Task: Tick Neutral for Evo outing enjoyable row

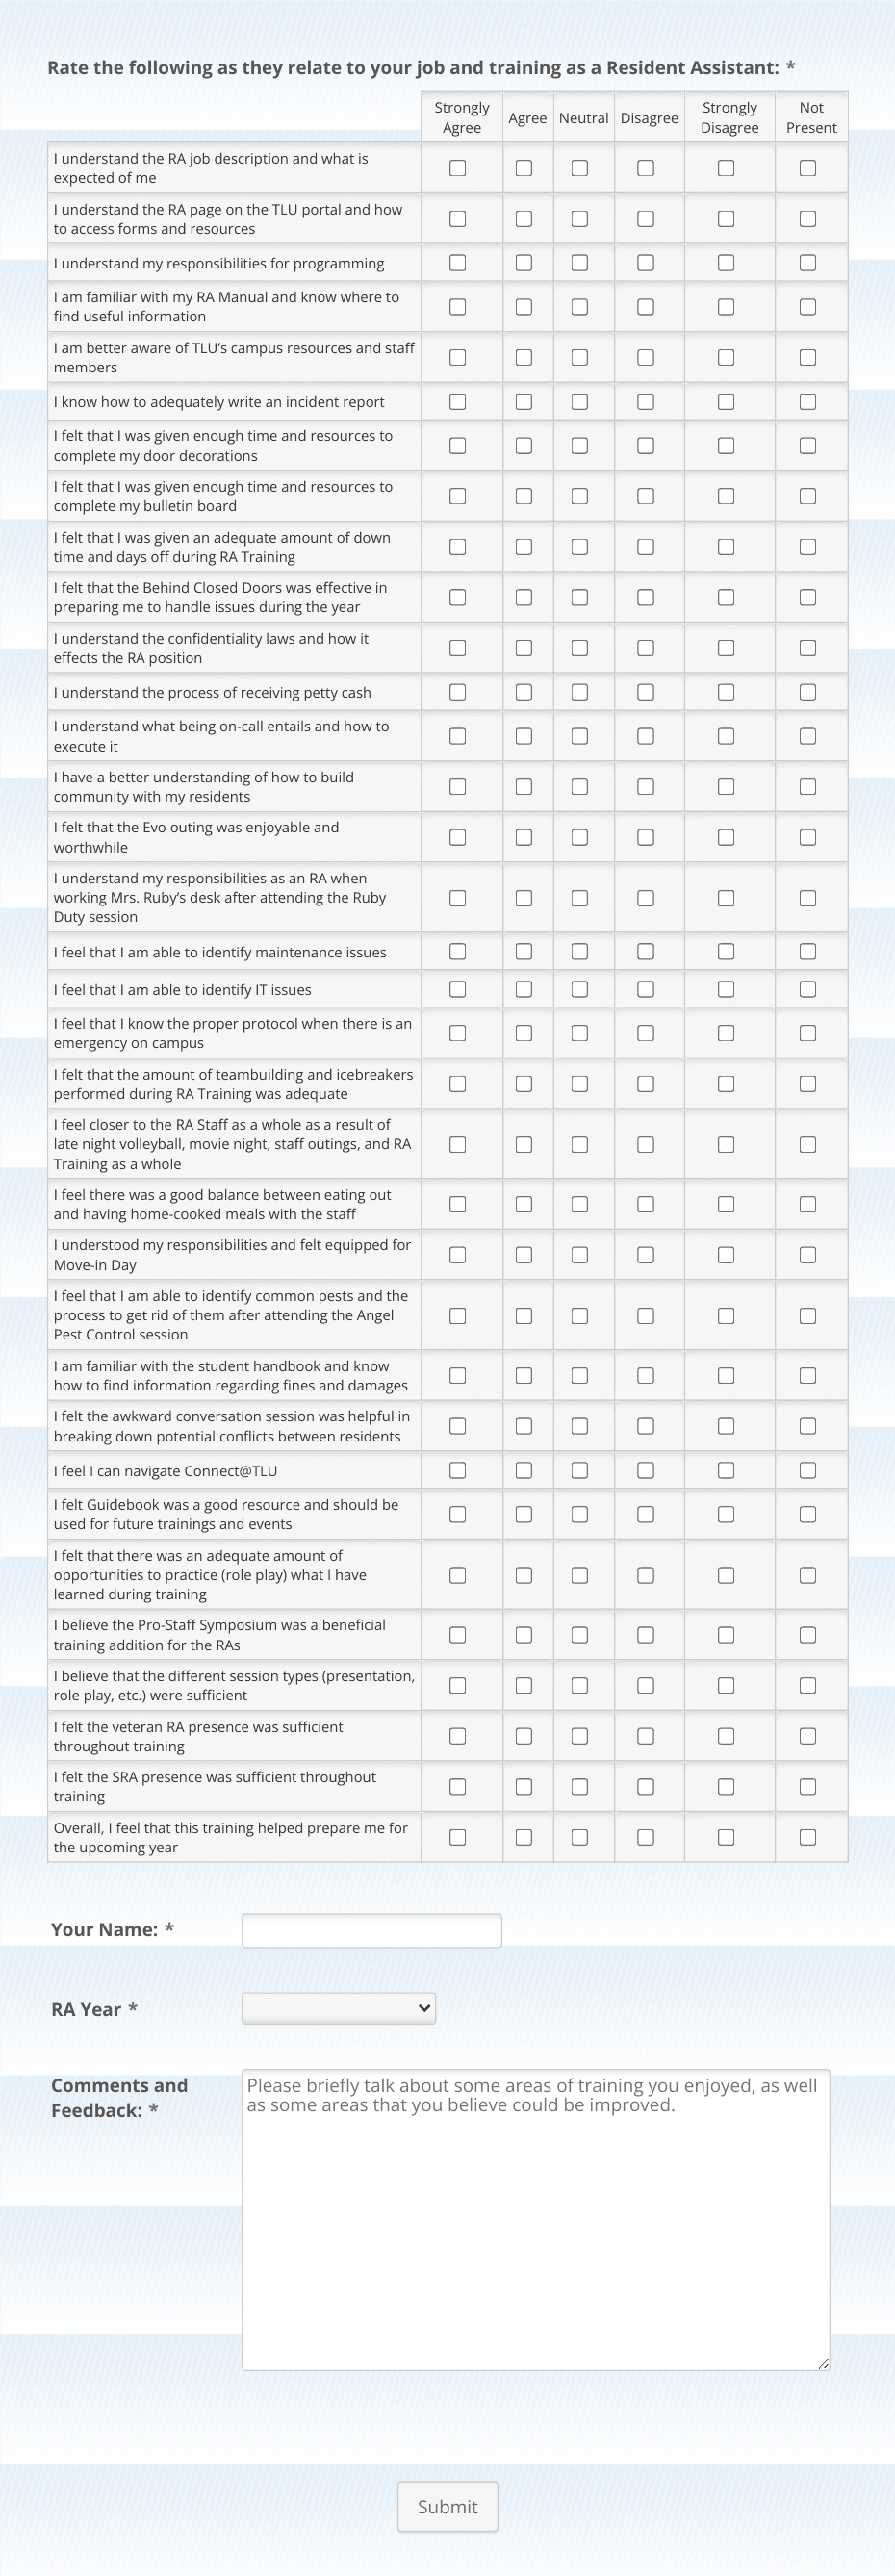Action: (579, 837)
